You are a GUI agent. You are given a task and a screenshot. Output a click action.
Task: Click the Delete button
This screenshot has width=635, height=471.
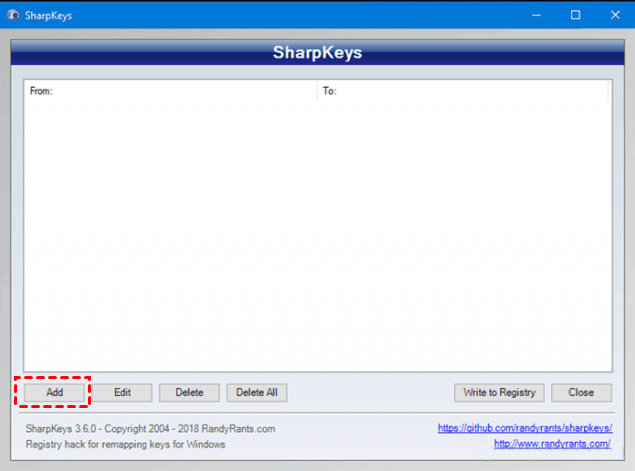tap(190, 392)
